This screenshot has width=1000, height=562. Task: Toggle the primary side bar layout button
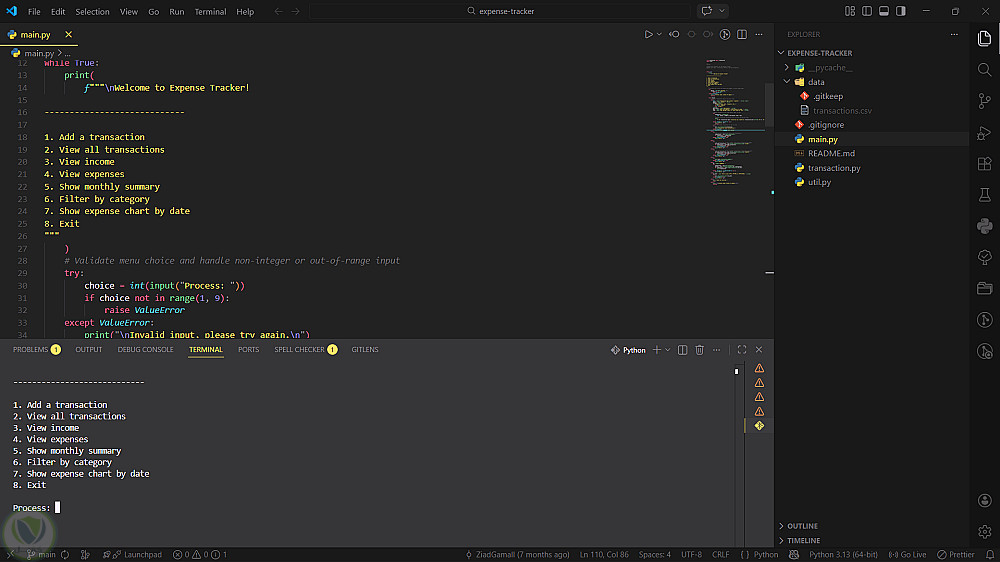point(867,11)
